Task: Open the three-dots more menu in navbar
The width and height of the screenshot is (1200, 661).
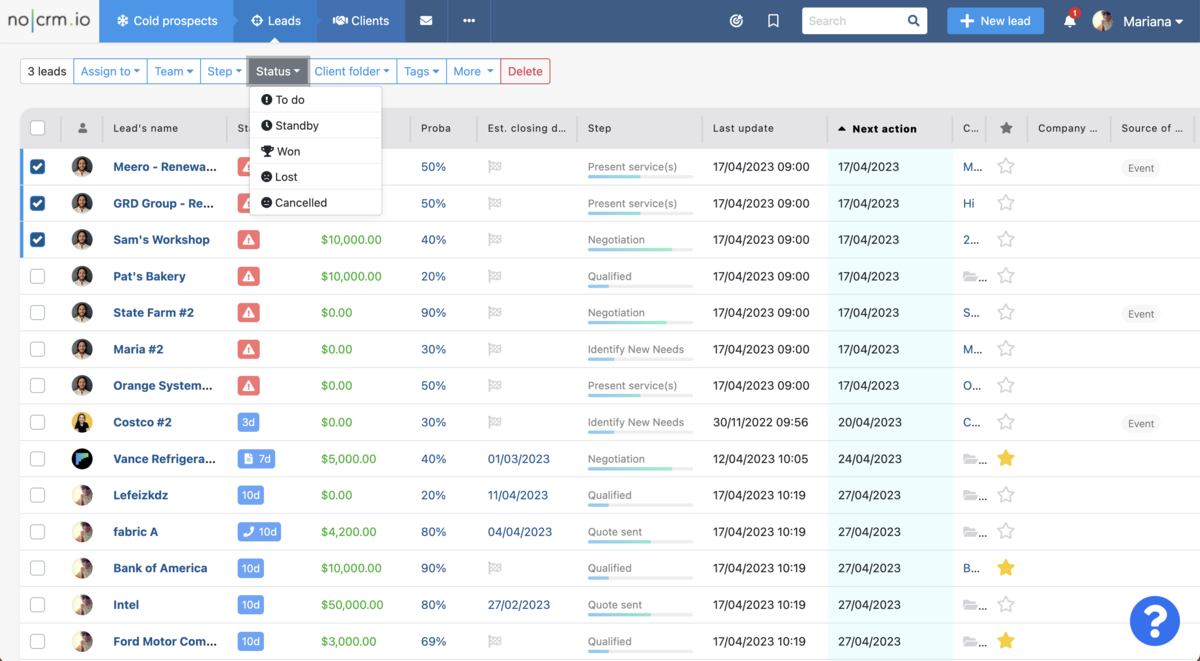Action: 469,21
